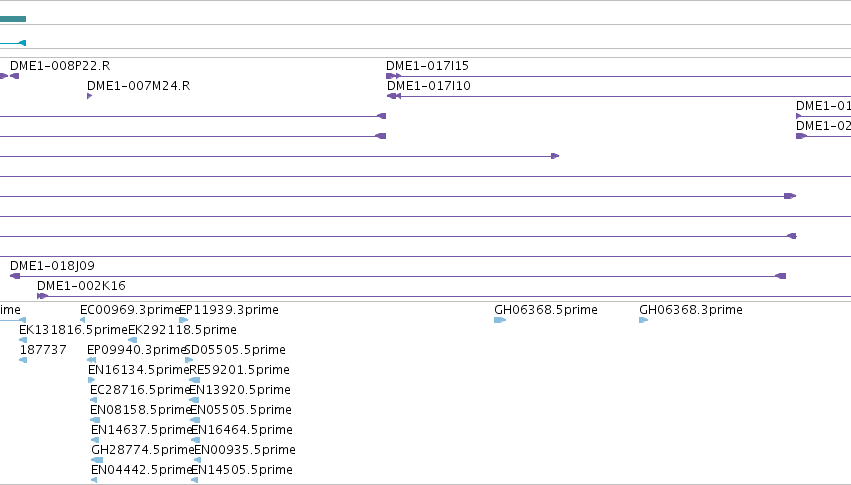851x485 pixels.
Task: Click the EN16464.5prime label
Action: [x=242, y=430]
